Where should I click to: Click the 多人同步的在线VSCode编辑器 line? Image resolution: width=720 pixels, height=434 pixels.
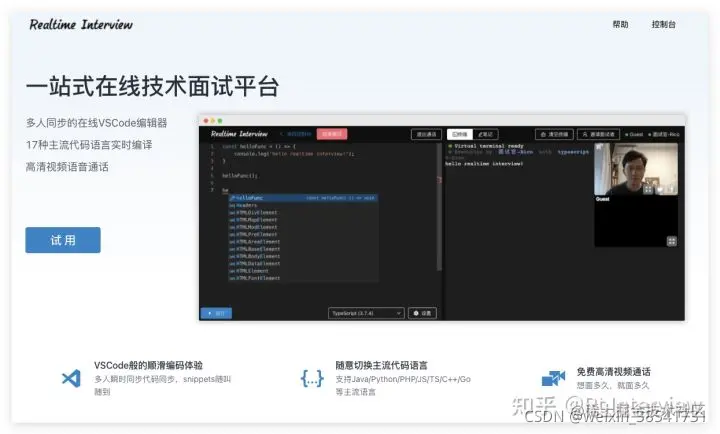(96, 123)
